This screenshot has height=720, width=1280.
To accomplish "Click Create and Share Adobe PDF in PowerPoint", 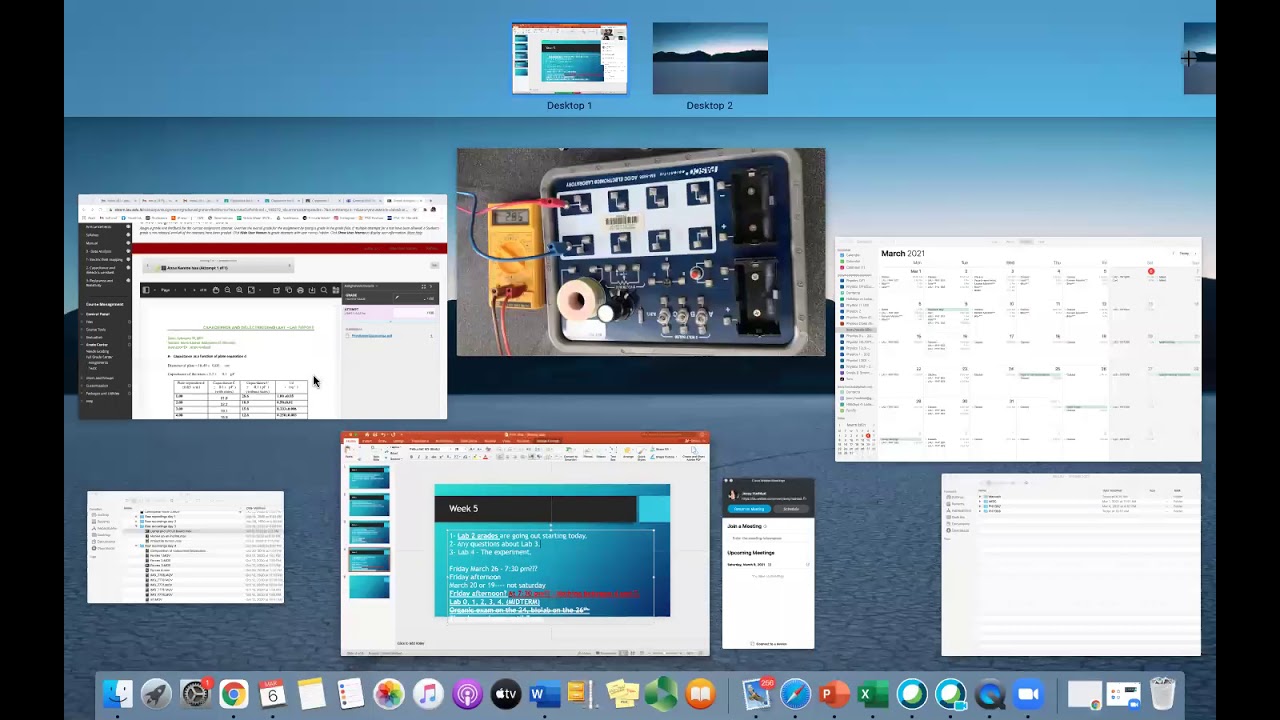I will click(x=693, y=453).
